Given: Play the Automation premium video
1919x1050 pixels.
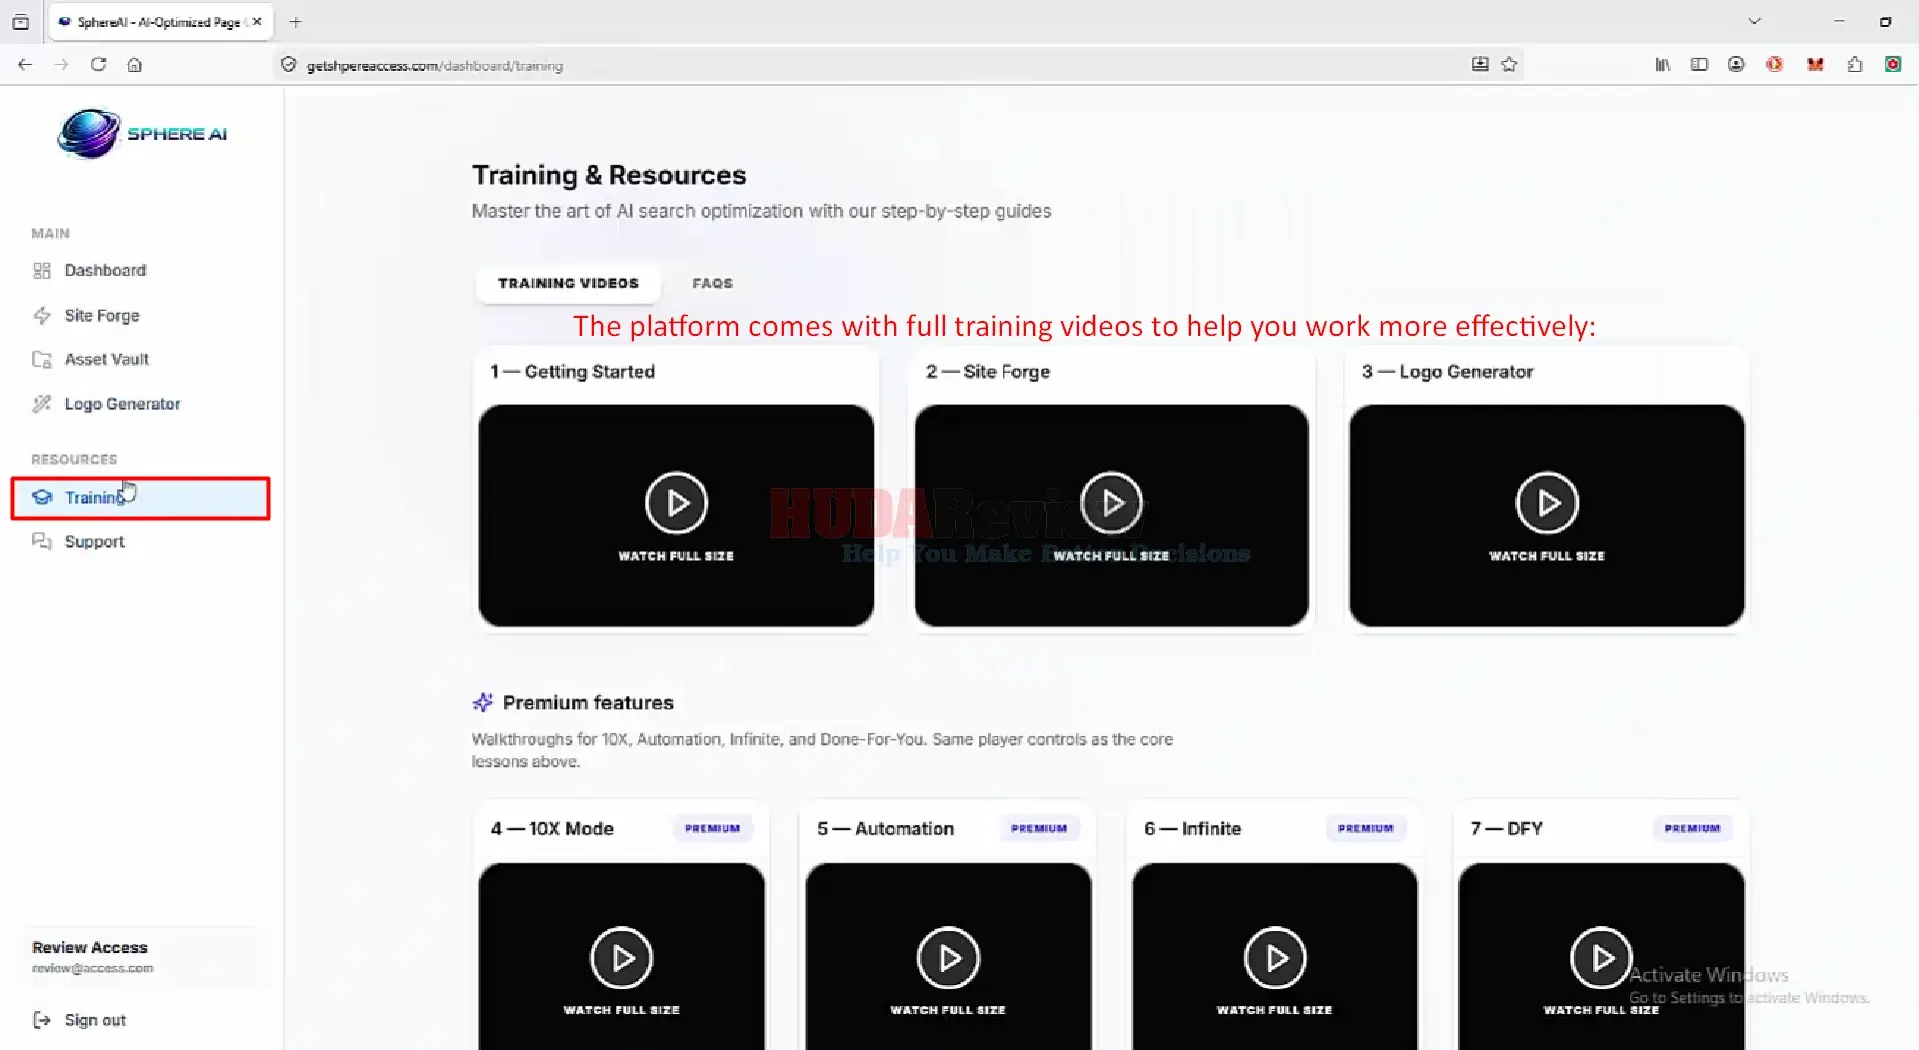Looking at the screenshot, I should pos(948,958).
